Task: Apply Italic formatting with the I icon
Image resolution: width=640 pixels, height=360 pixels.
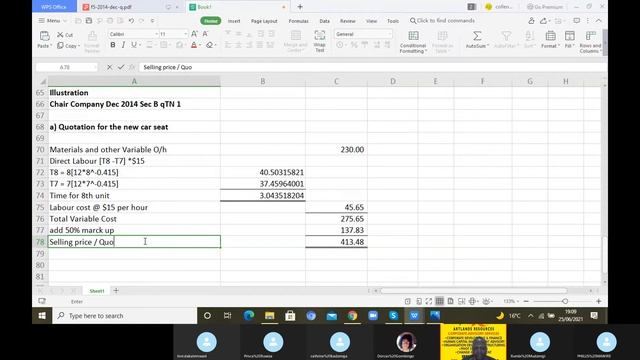Action: (x=123, y=45)
